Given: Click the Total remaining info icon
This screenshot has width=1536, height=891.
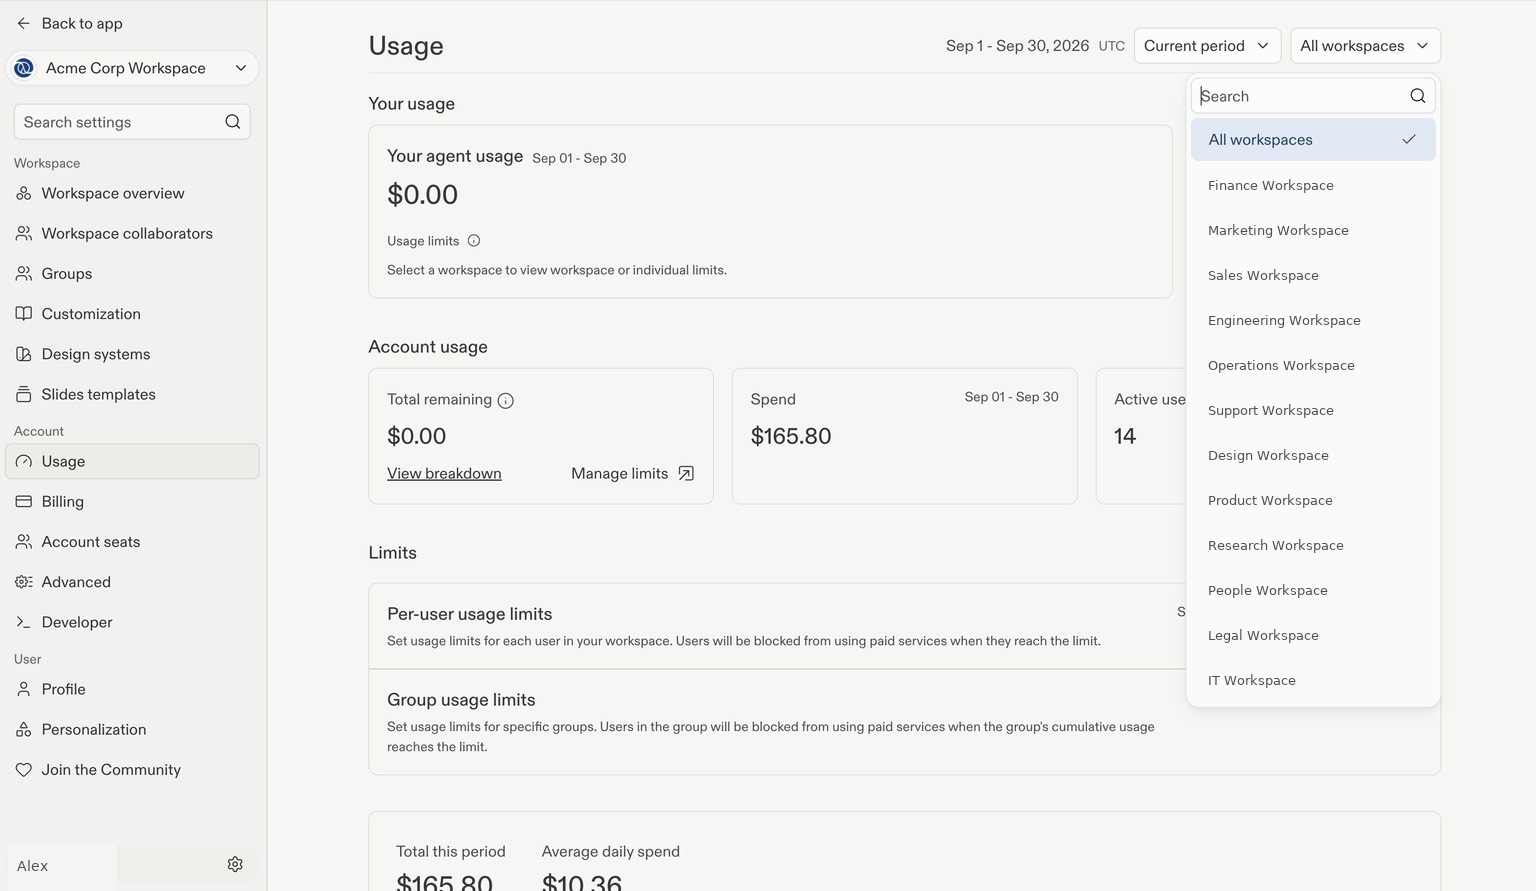Looking at the screenshot, I should click(x=506, y=400).
